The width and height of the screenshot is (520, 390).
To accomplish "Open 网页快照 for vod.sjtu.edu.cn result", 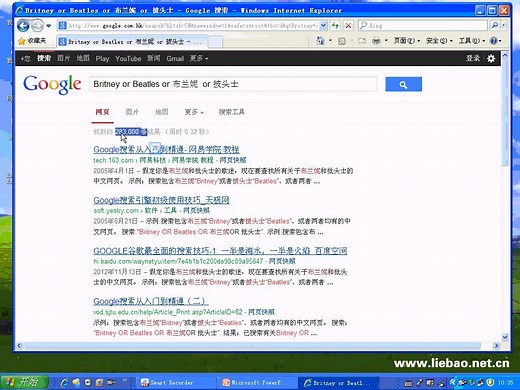I will point(262,312).
